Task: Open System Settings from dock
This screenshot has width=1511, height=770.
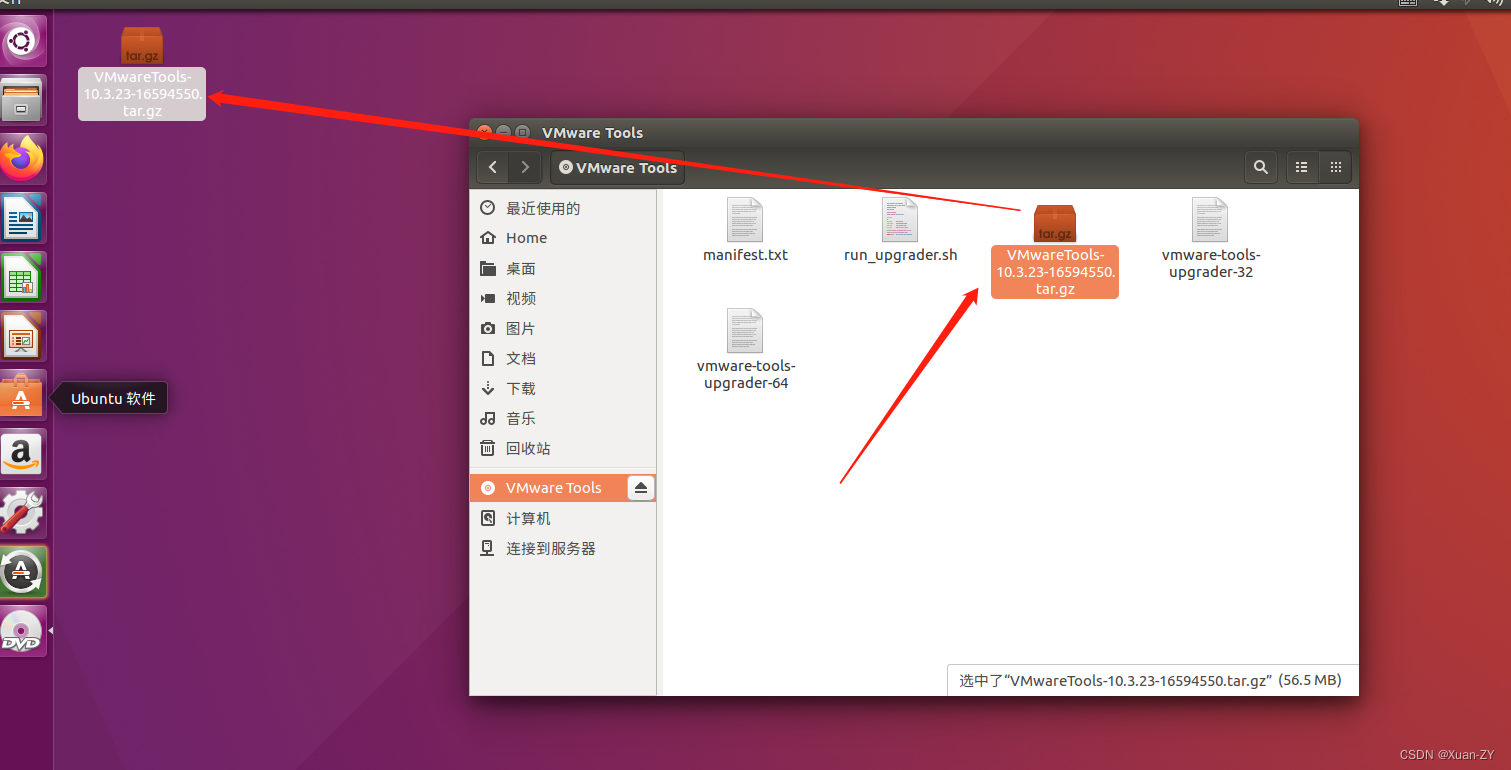Action: tap(22, 513)
